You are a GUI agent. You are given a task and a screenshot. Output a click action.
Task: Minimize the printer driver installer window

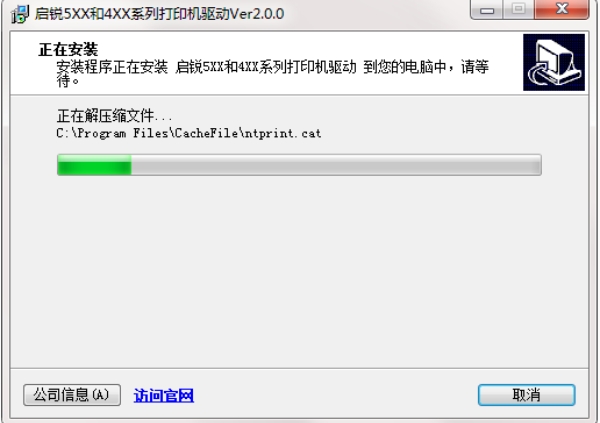tap(486, 10)
